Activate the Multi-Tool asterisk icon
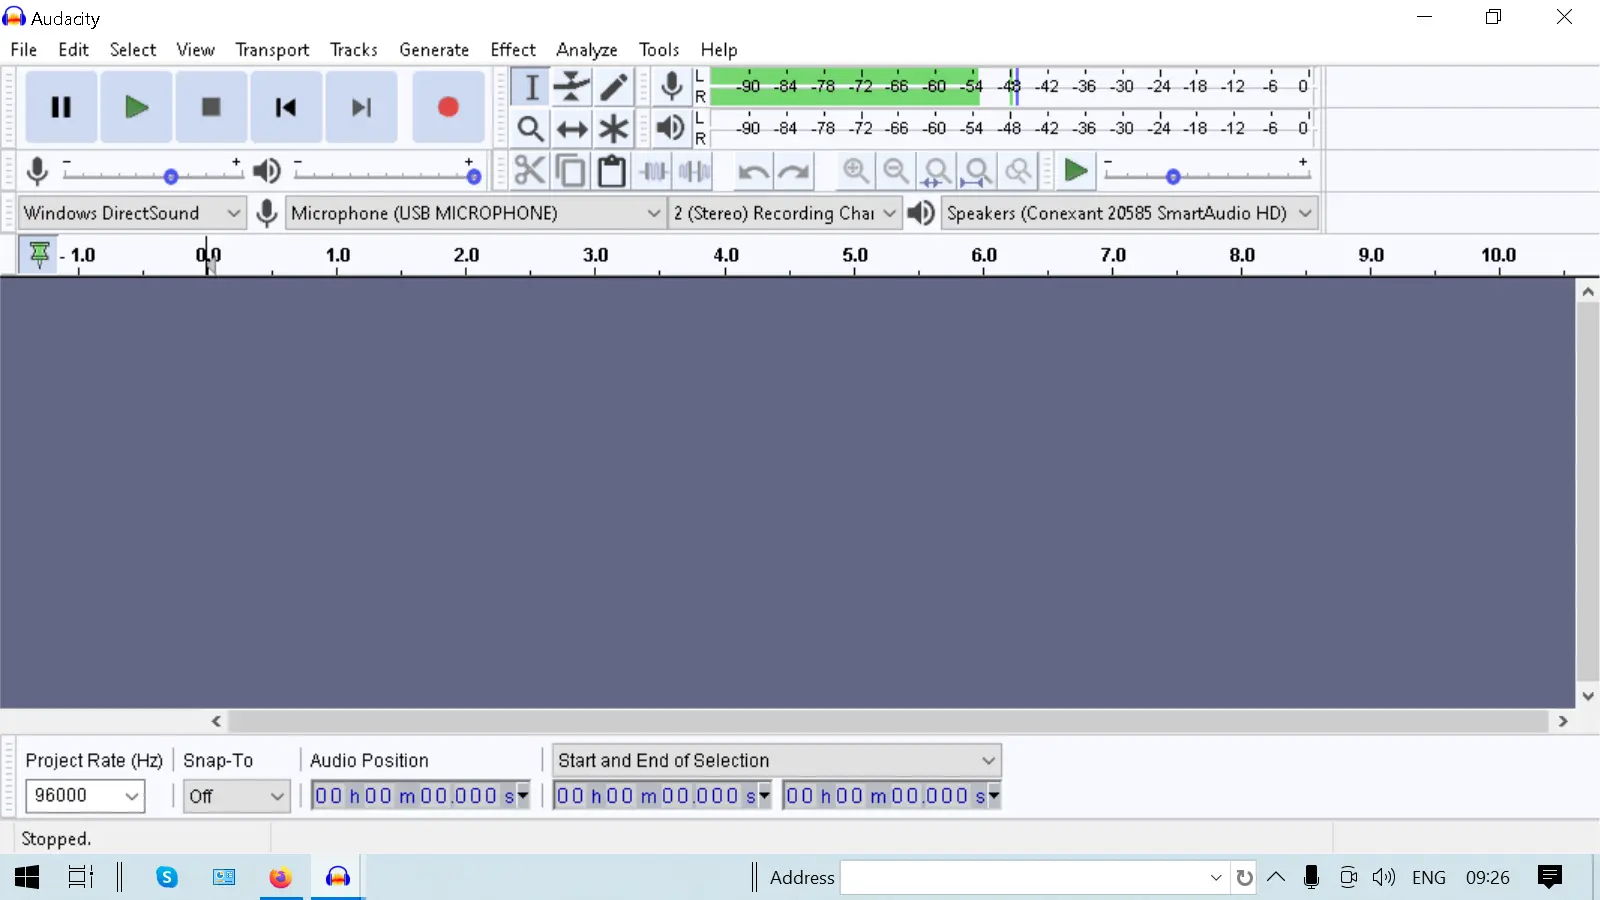 tap(614, 129)
